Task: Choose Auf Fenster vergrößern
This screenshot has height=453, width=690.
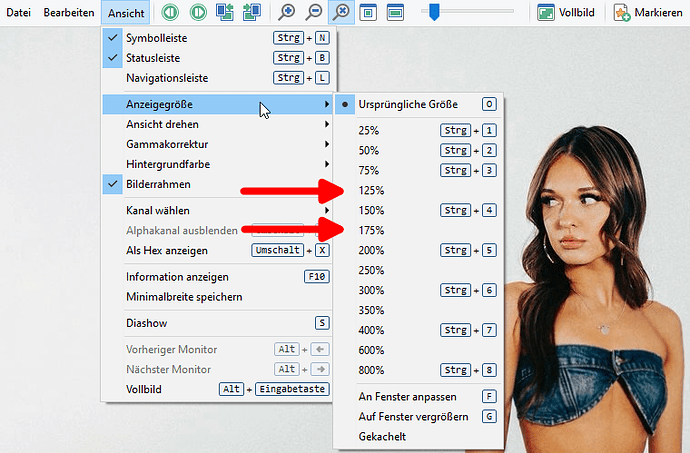Action: (418, 416)
